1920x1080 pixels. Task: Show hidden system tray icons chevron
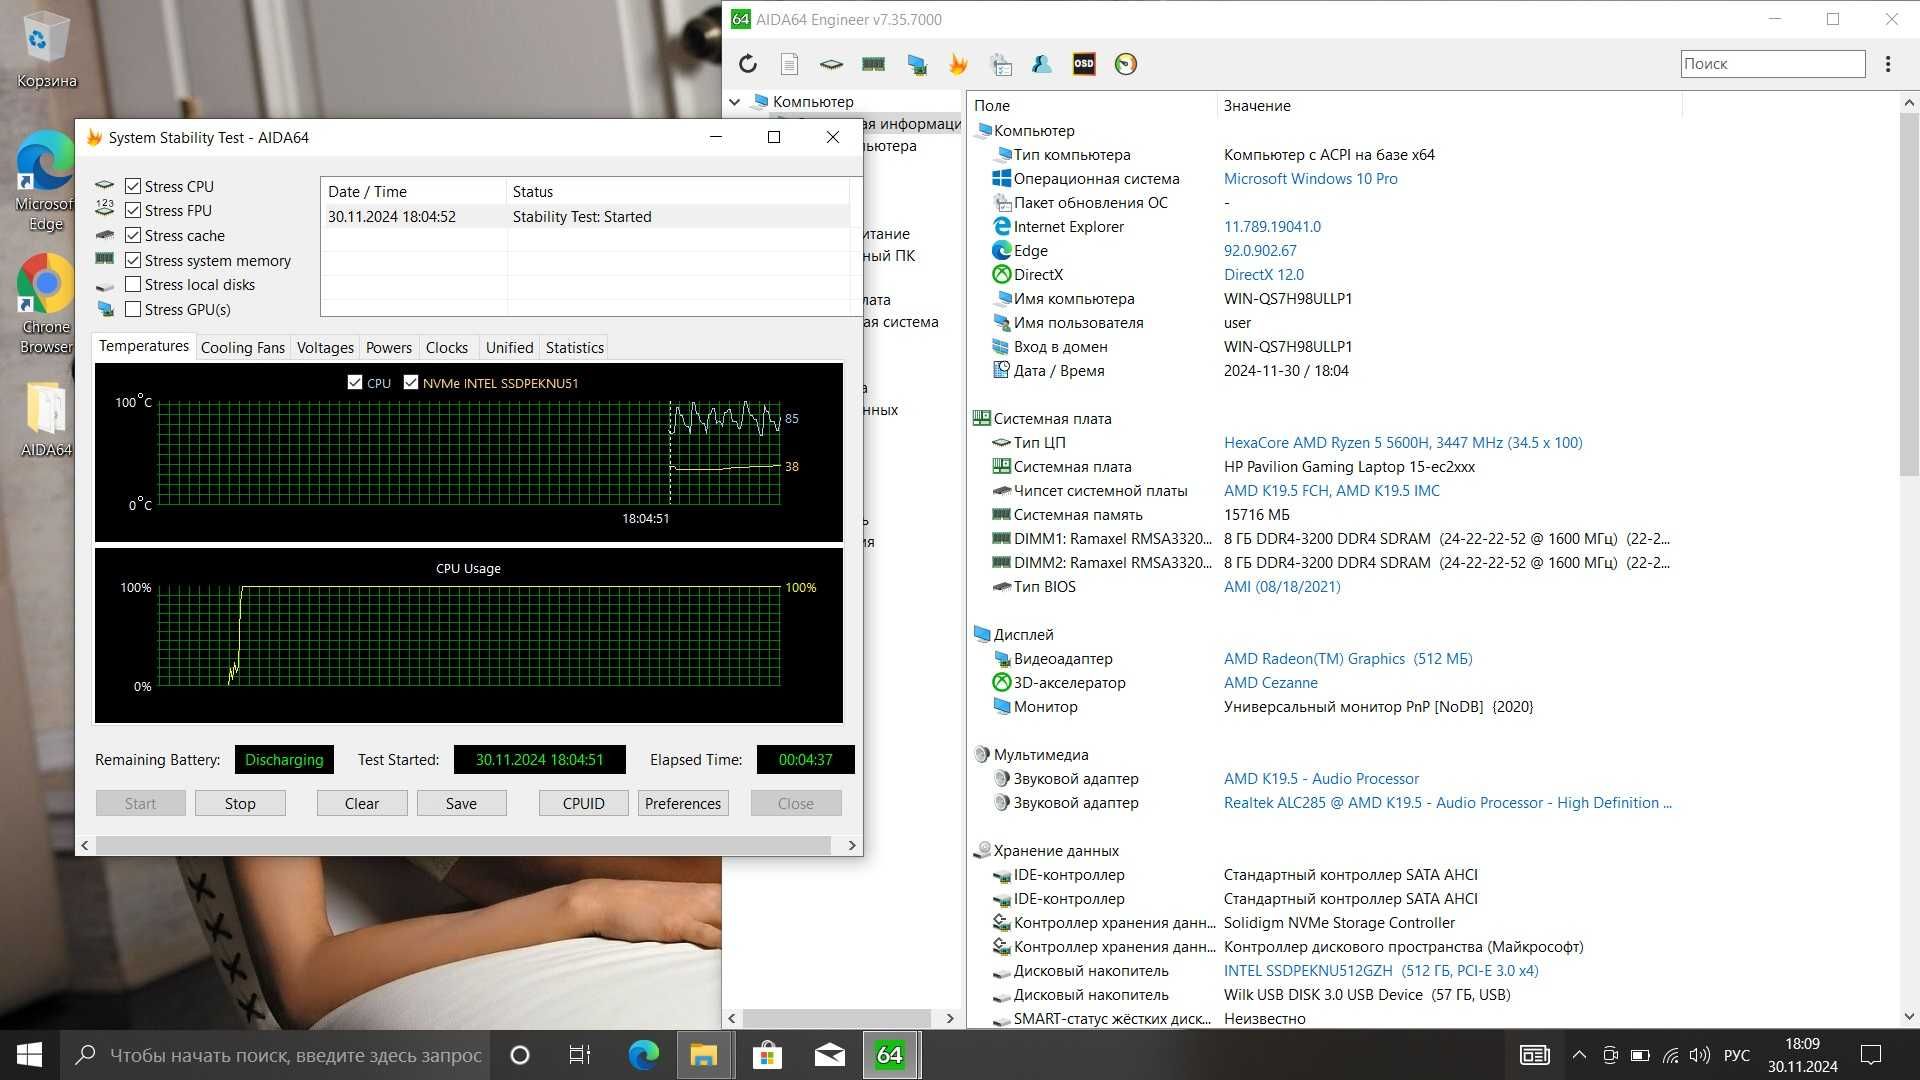(1579, 1055)
